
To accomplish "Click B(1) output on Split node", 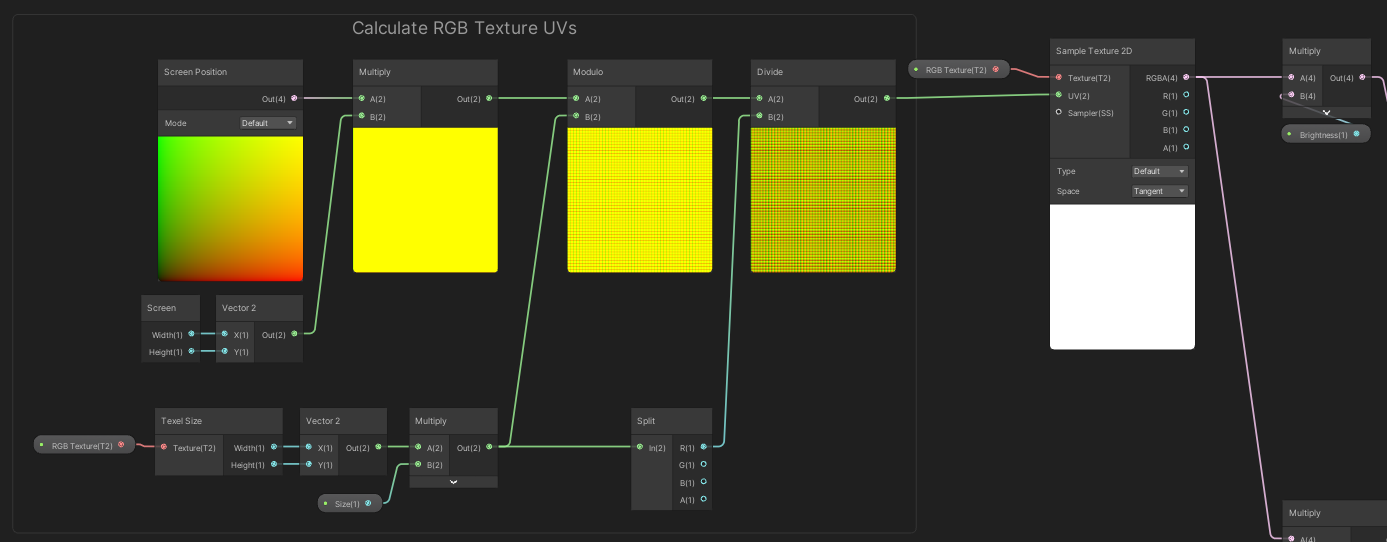I will 704,482.
